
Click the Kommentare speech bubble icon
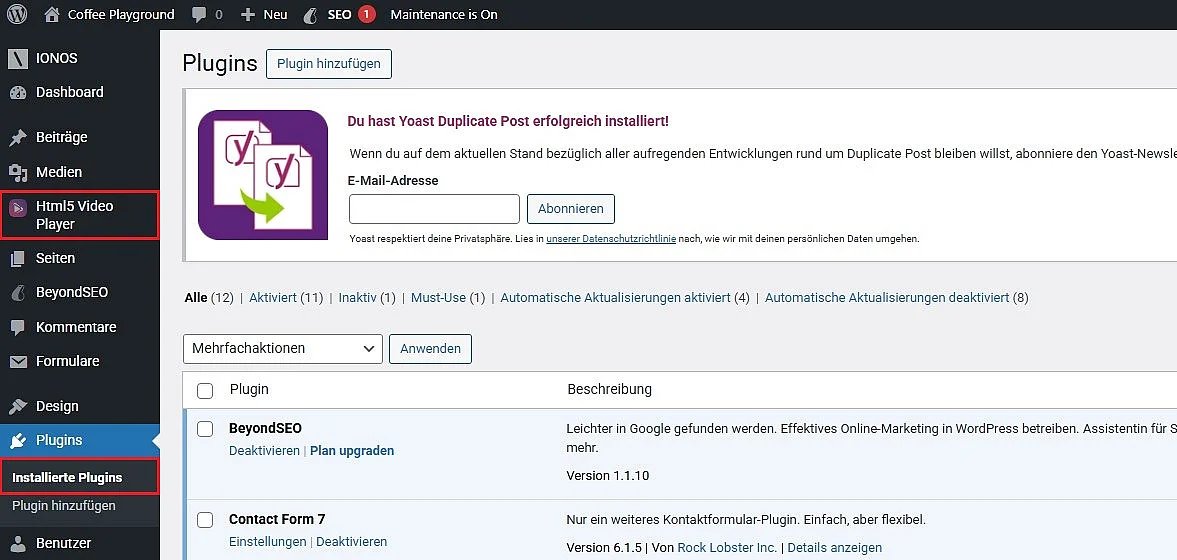pos(18,328)
